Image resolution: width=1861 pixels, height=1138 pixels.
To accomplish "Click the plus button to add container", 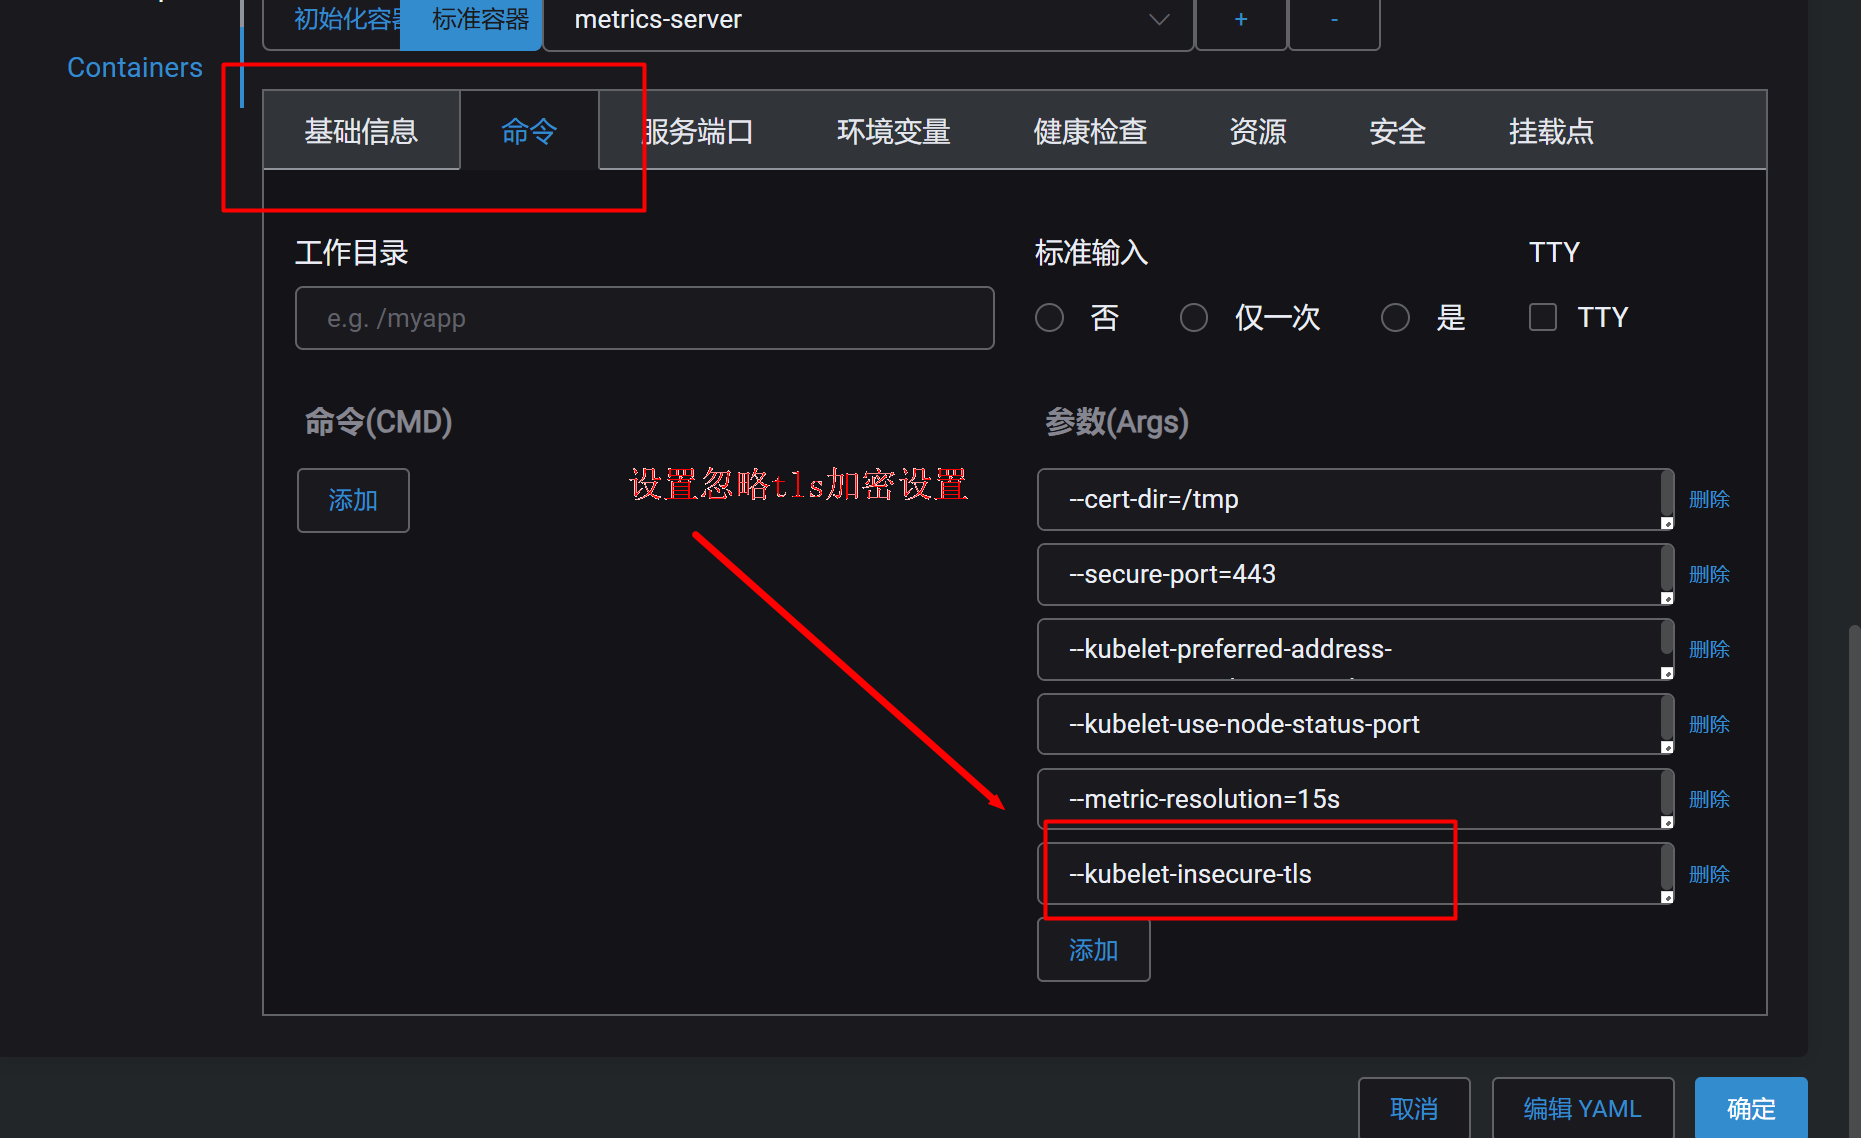I will (1240, 20).
